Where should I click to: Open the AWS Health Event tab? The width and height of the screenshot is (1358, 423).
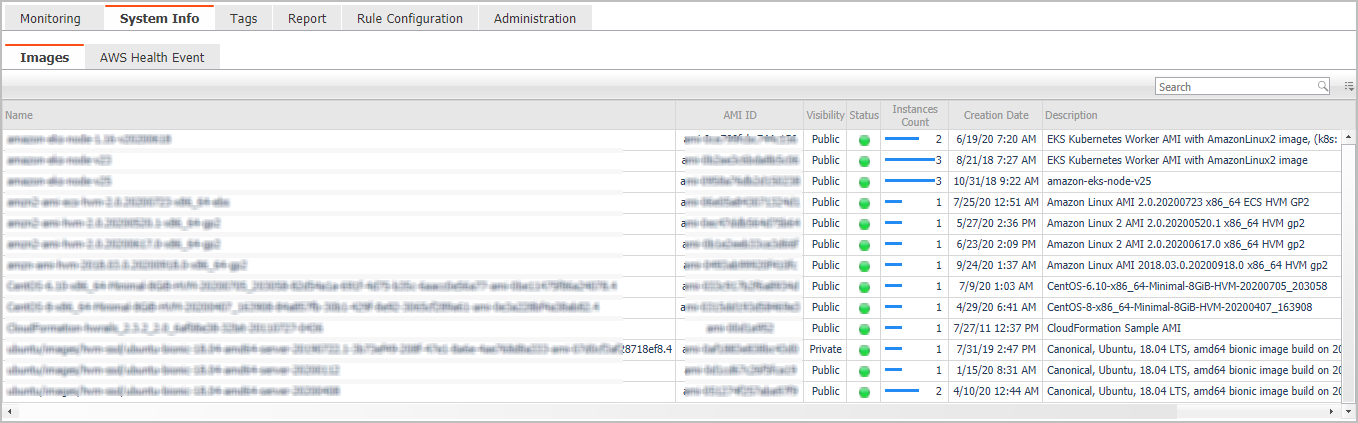(152, 58)
